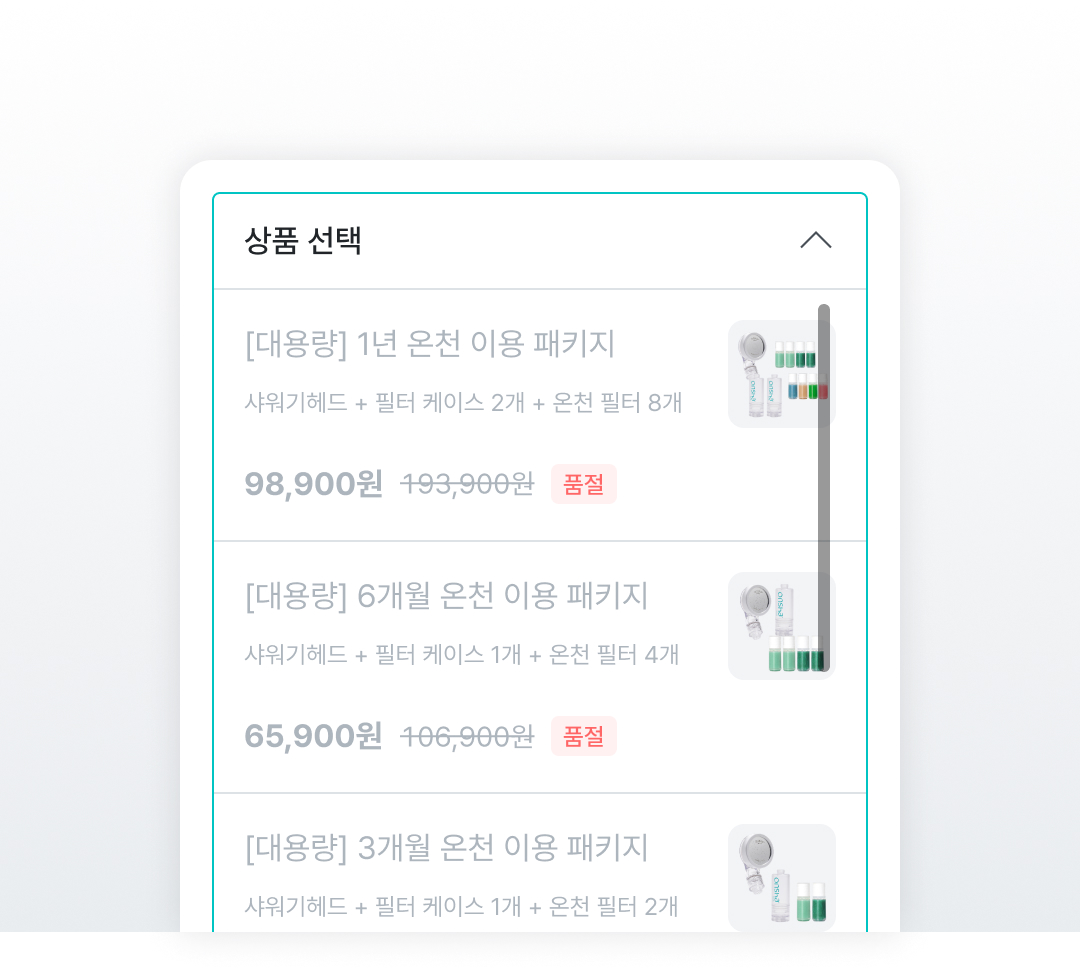Click the crossed-out 106,900원 original price
The image size is (1080, 972).
467,736
